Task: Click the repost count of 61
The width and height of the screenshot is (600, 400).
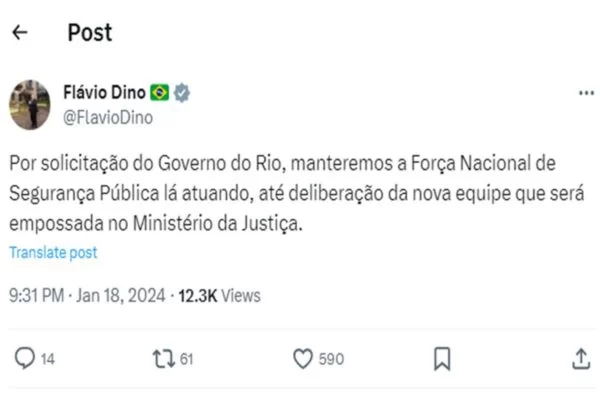Action: pos(187,359)
